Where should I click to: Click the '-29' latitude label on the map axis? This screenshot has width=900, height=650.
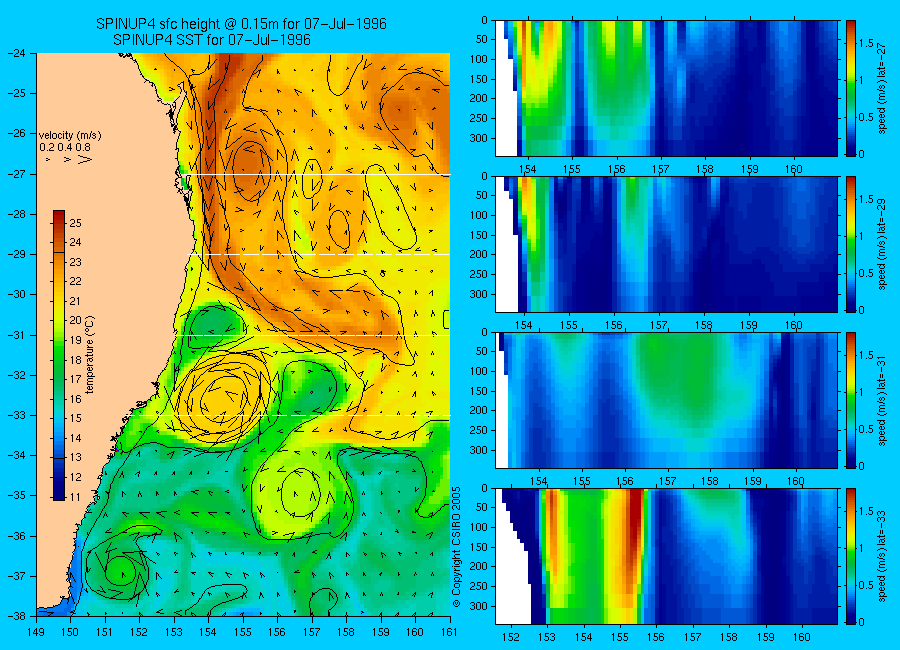click(17, 254)
